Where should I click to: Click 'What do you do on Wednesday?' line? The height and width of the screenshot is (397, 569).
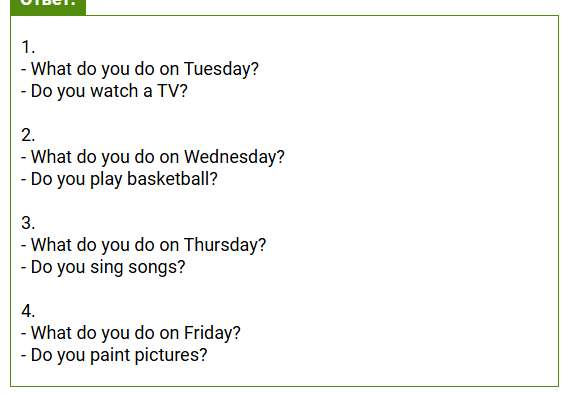(153, 157)
